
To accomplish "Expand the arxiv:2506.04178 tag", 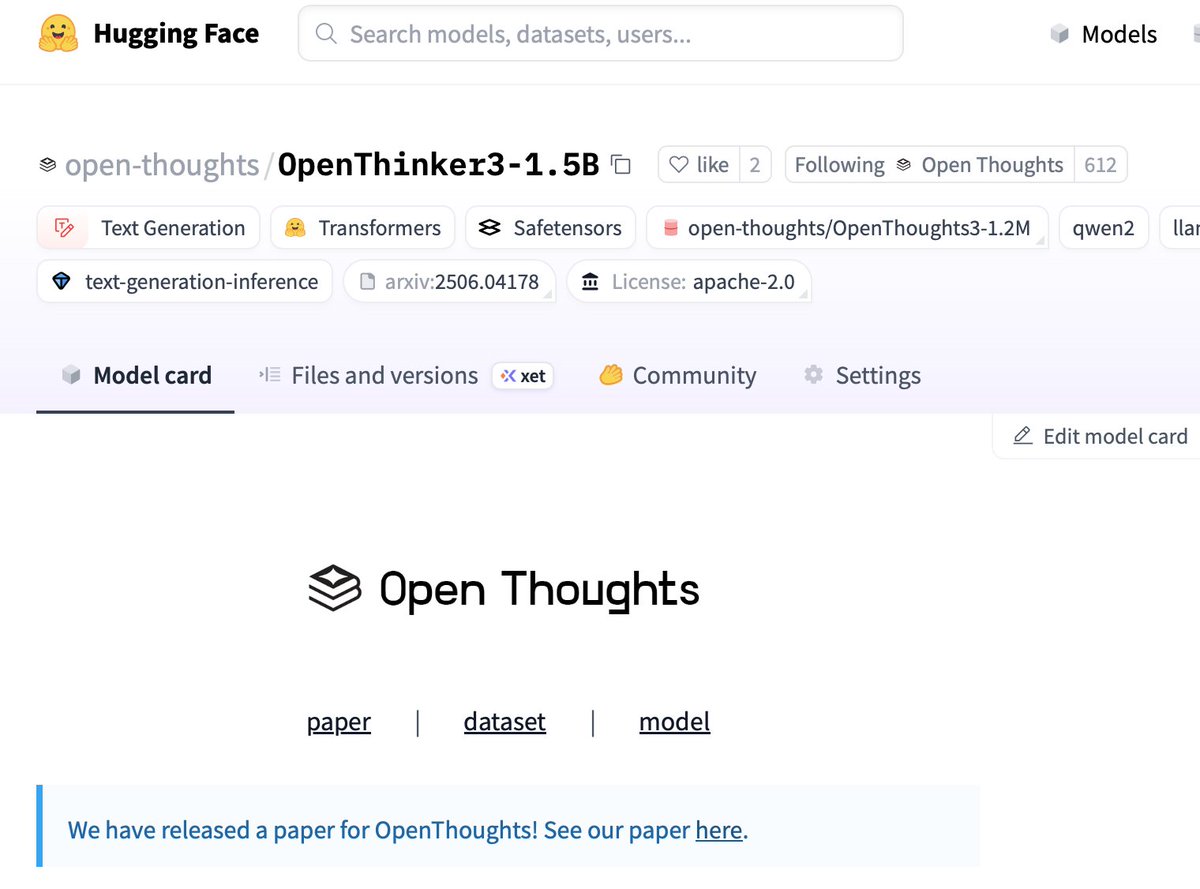I will pos(449,282).
